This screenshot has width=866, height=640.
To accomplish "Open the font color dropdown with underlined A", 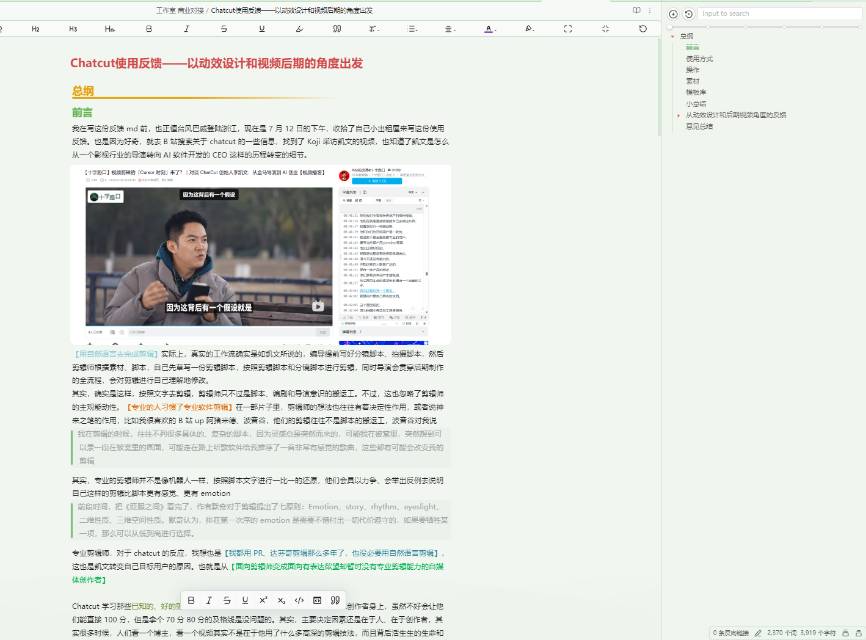I will pos(489,29).
